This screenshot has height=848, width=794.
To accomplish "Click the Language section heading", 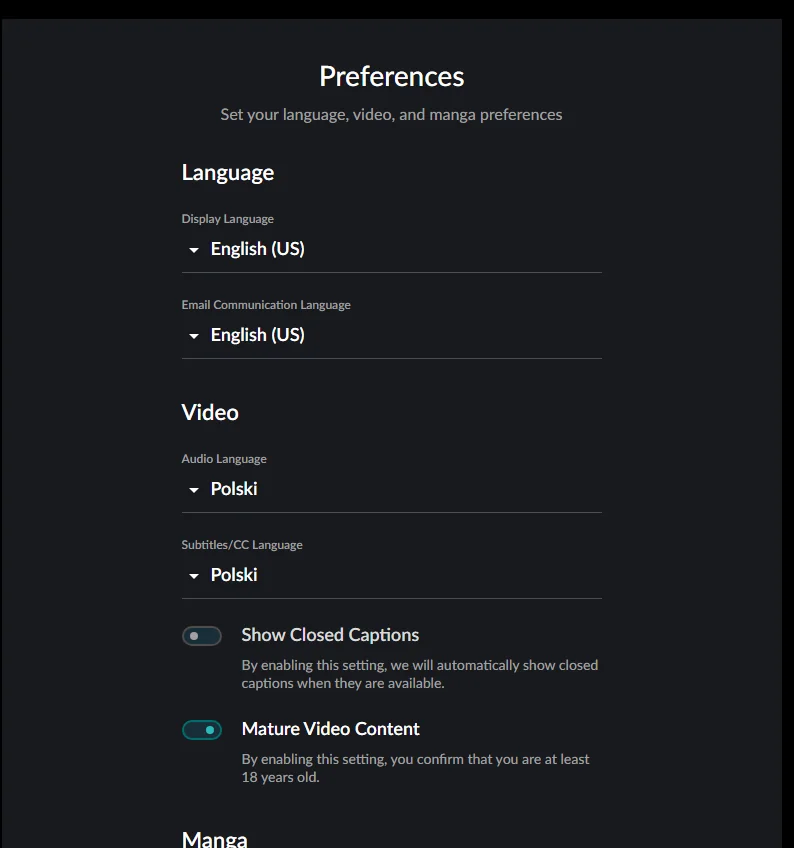I will (x=227, y=173).
